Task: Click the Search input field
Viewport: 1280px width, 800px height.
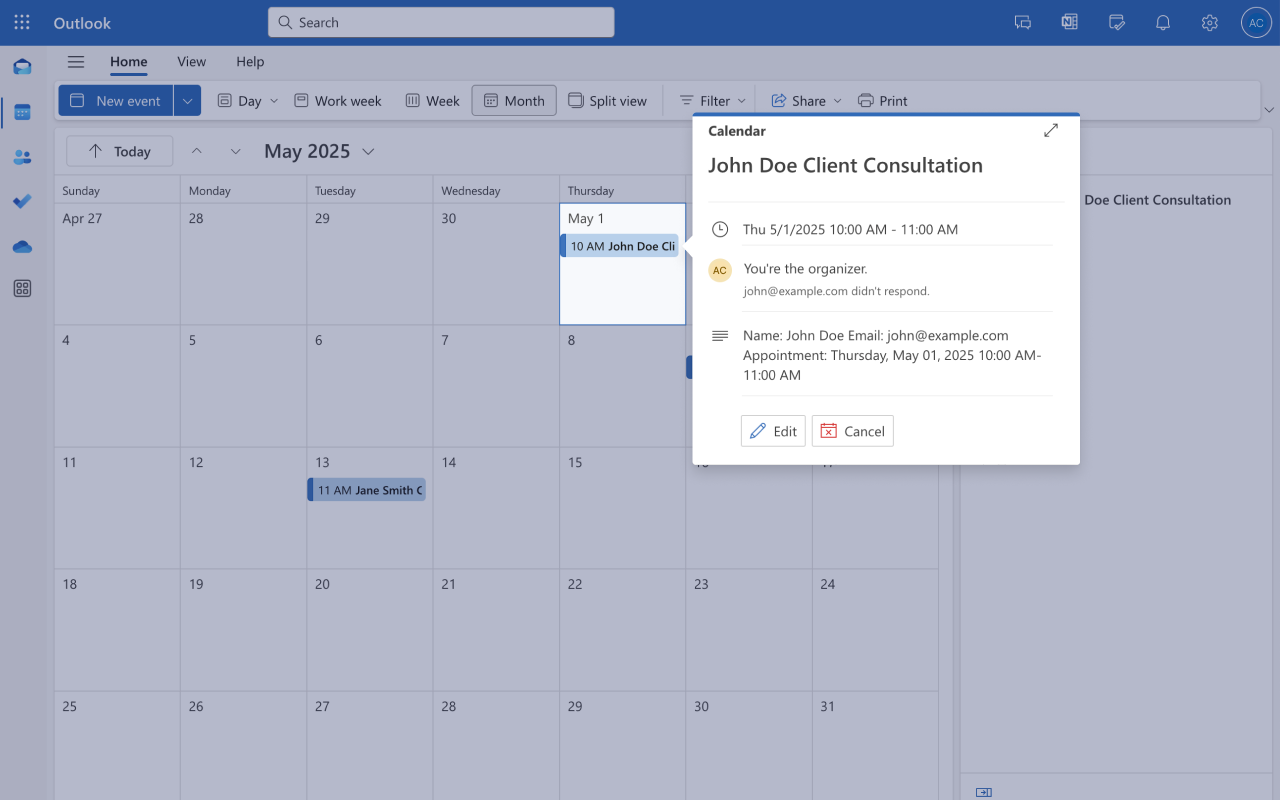Action: coord(440,21)
